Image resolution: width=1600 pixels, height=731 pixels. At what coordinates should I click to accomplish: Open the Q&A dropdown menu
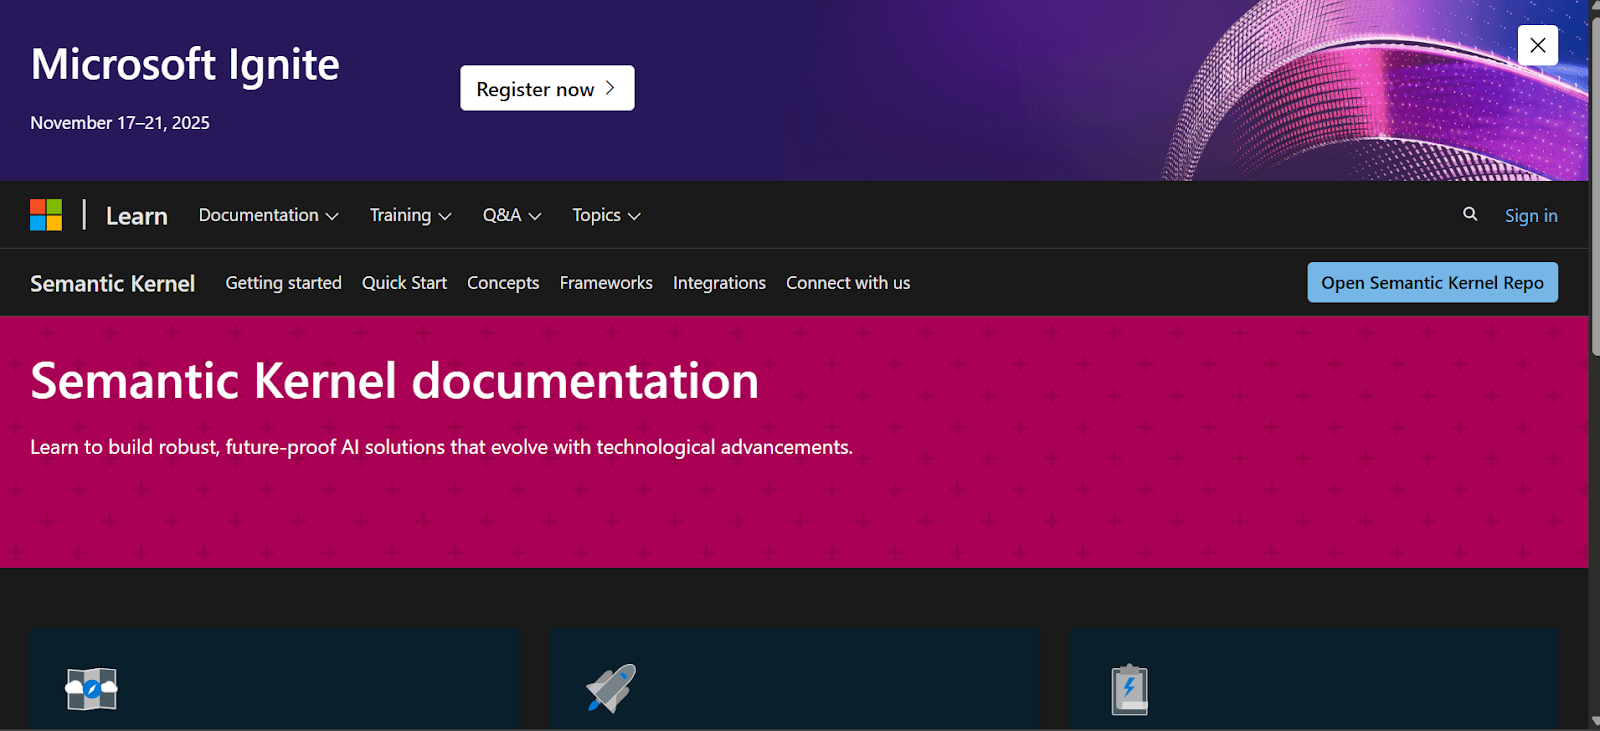click(x=512, y=215)
